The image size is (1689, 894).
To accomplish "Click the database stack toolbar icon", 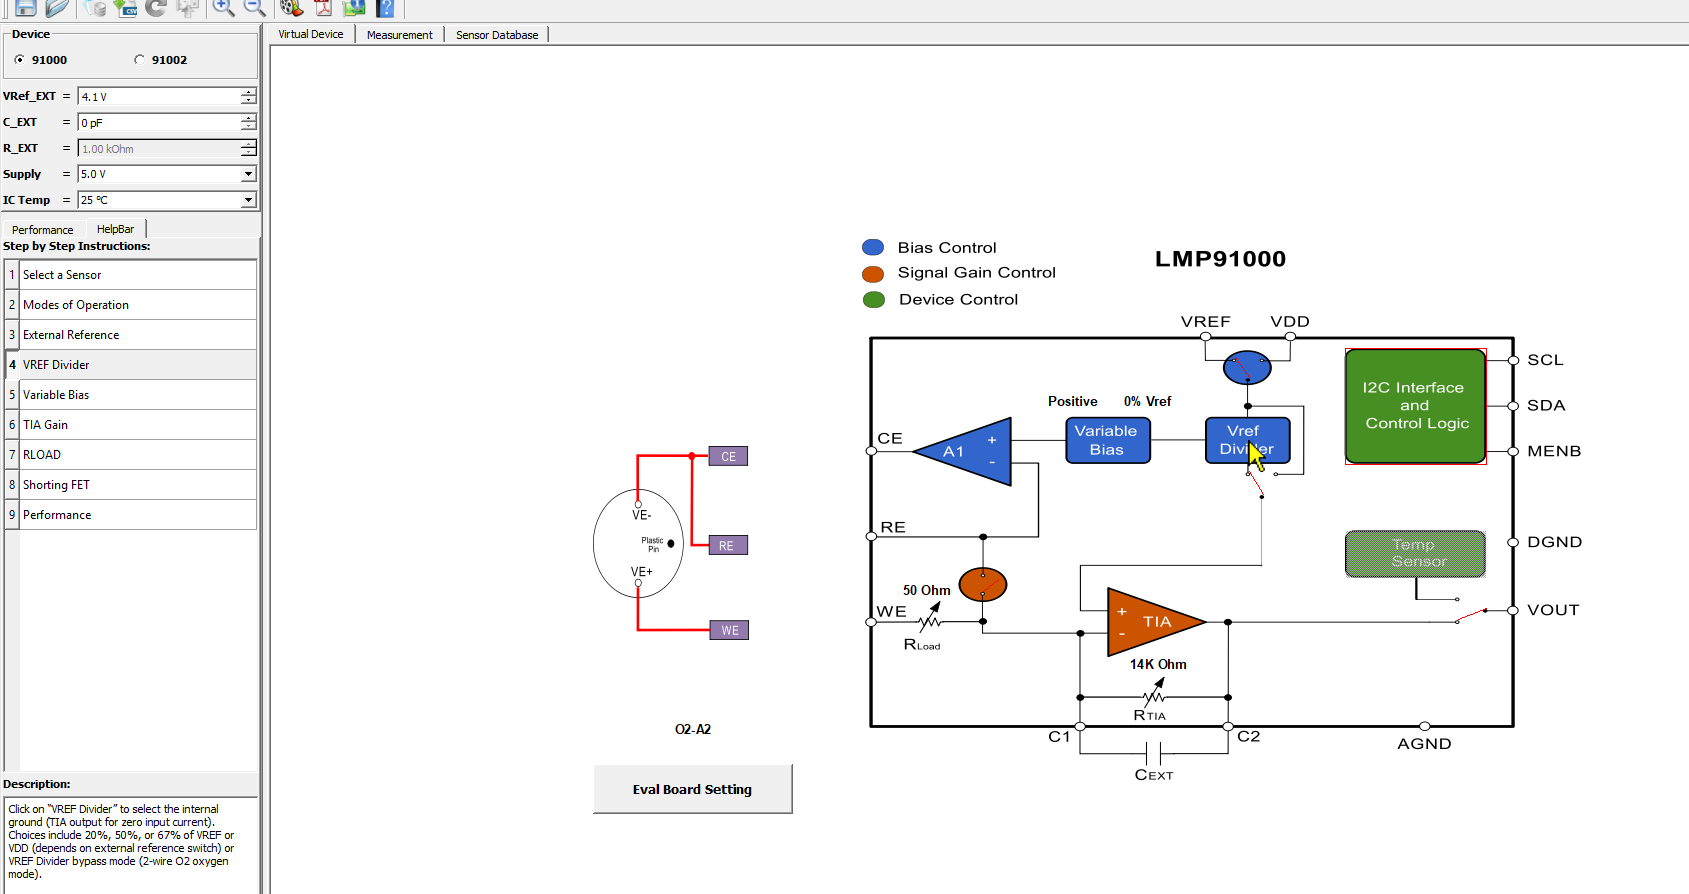I will [x=95, y=8].
